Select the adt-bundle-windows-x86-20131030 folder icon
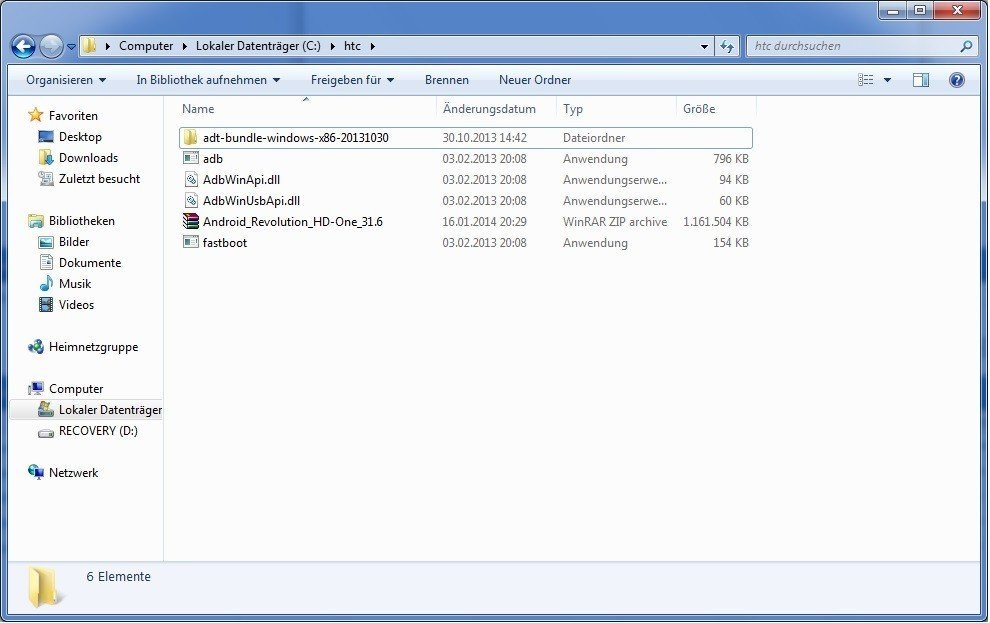Viewport: 990px width, 623px height. pyautogui.click(x=190, y=138)
